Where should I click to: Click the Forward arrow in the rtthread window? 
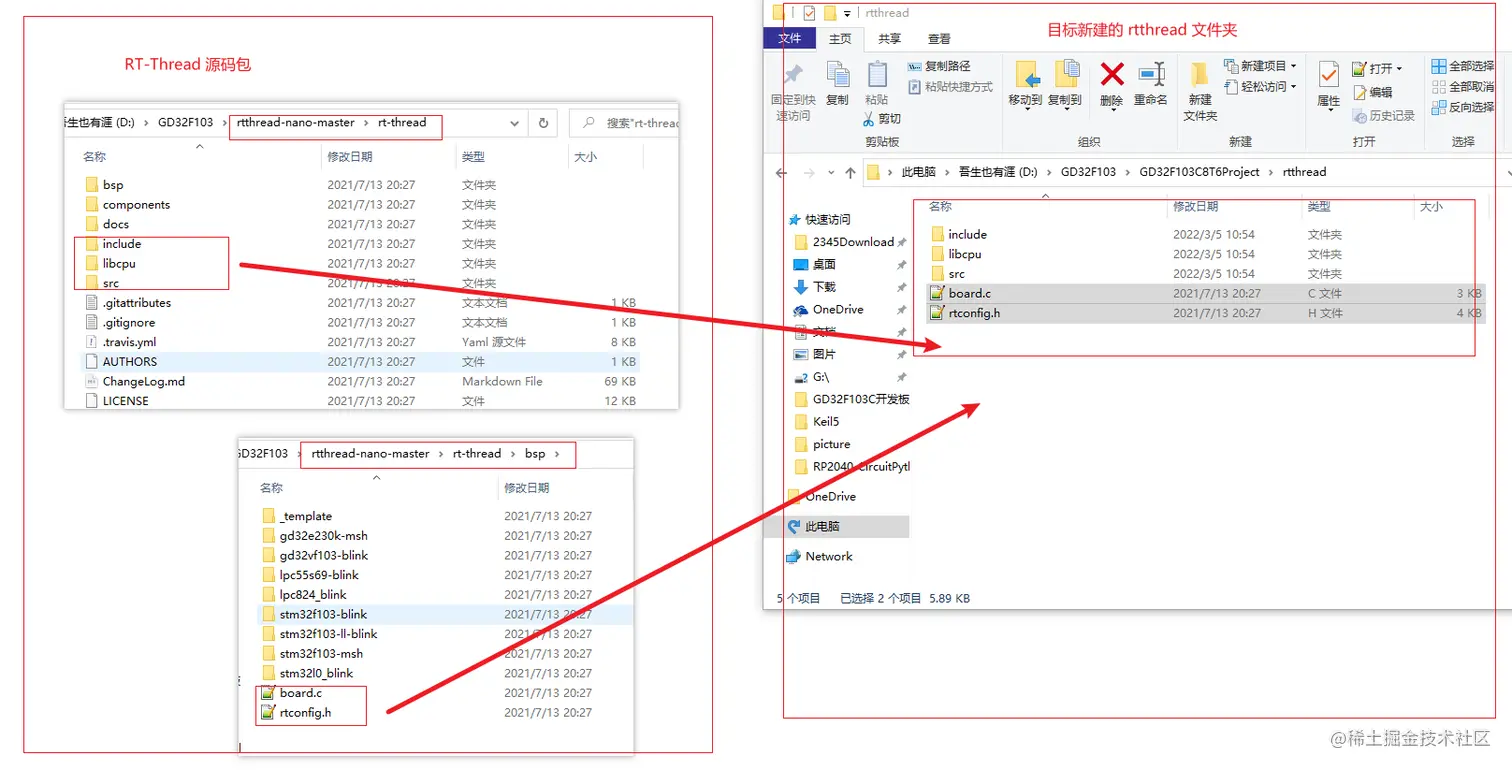tap(809, 172)
